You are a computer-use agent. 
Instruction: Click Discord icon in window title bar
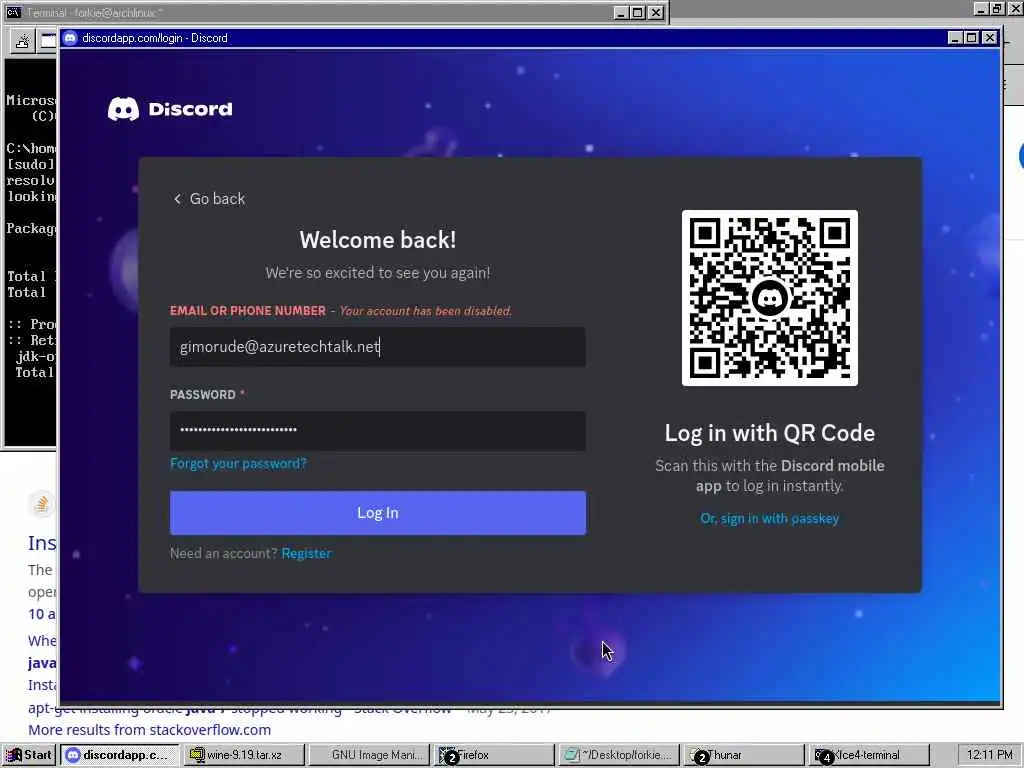(x=70, y=38)
